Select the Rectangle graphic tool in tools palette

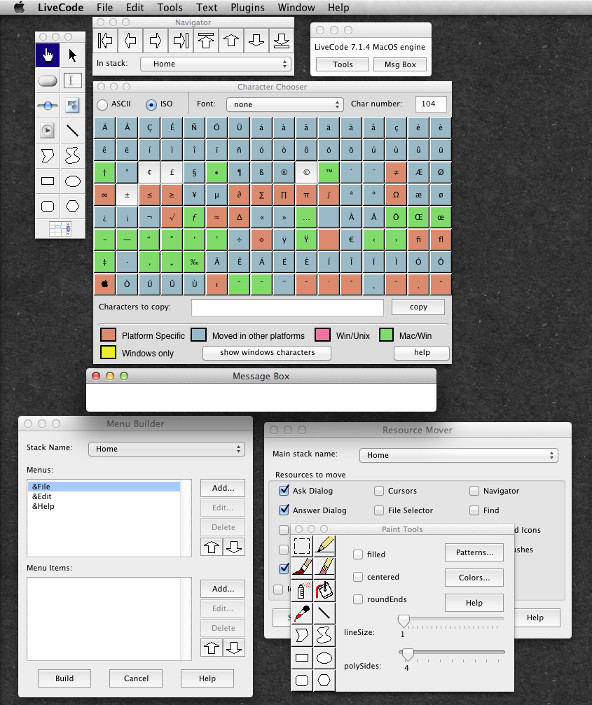pos(47,181)
